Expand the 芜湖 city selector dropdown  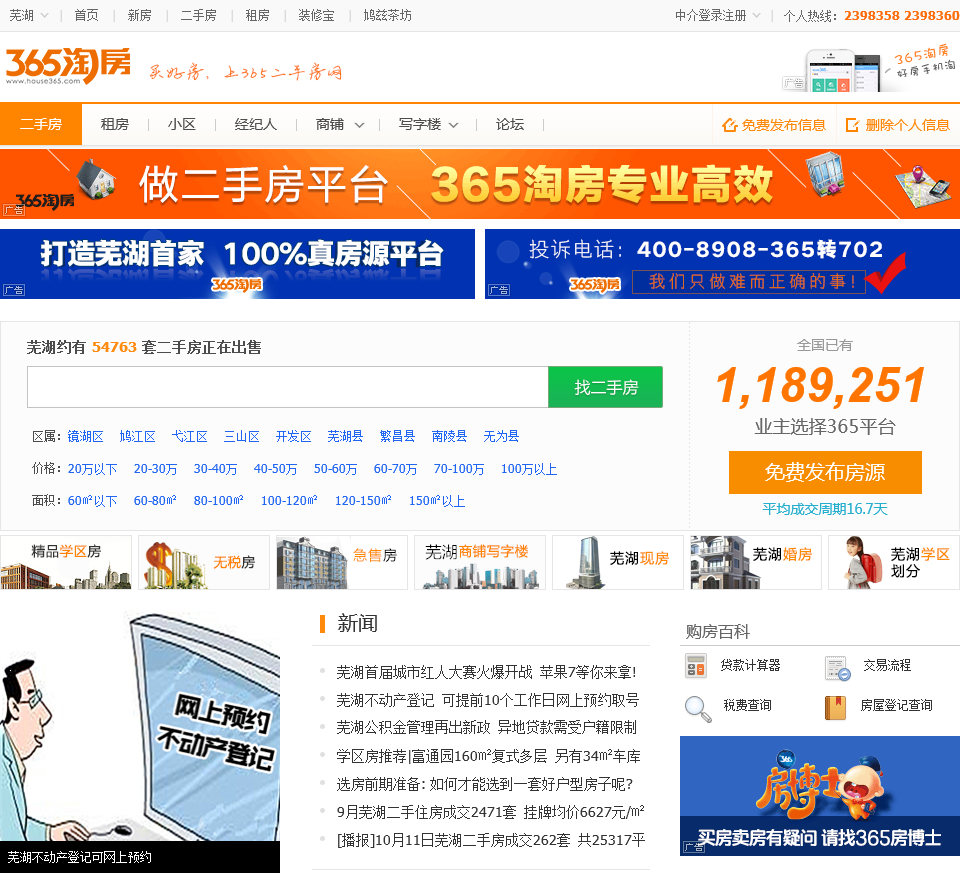click(x=28, y=15)
